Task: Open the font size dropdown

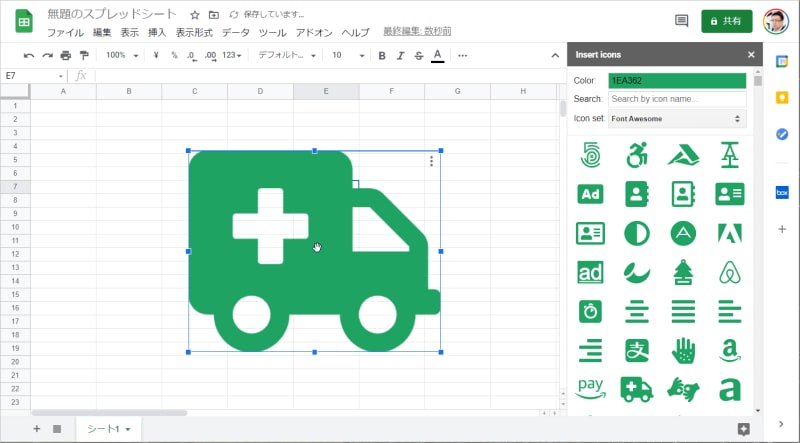Action: point(348,55)
